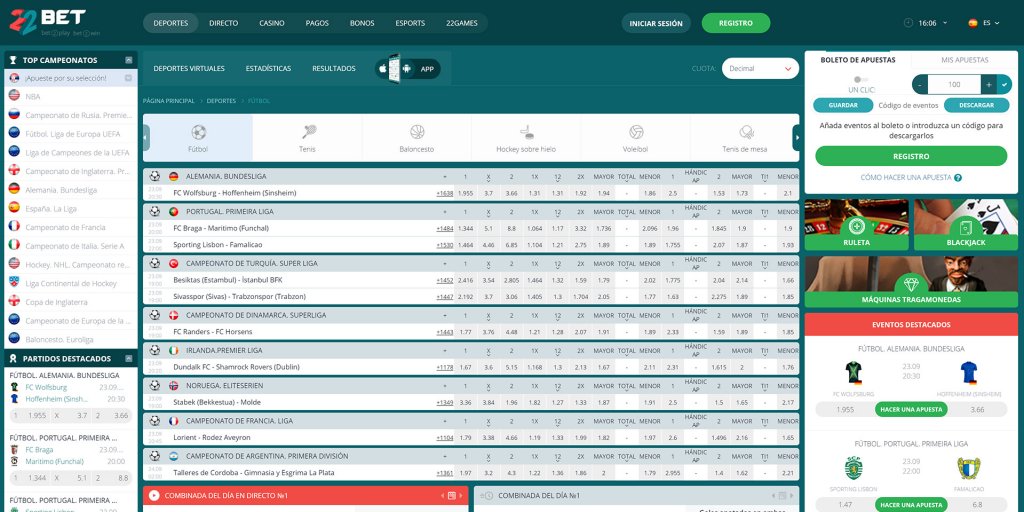Select the Tenis de mesa icon
Viewport: 1024px width, 512px height.
(746, 133)
